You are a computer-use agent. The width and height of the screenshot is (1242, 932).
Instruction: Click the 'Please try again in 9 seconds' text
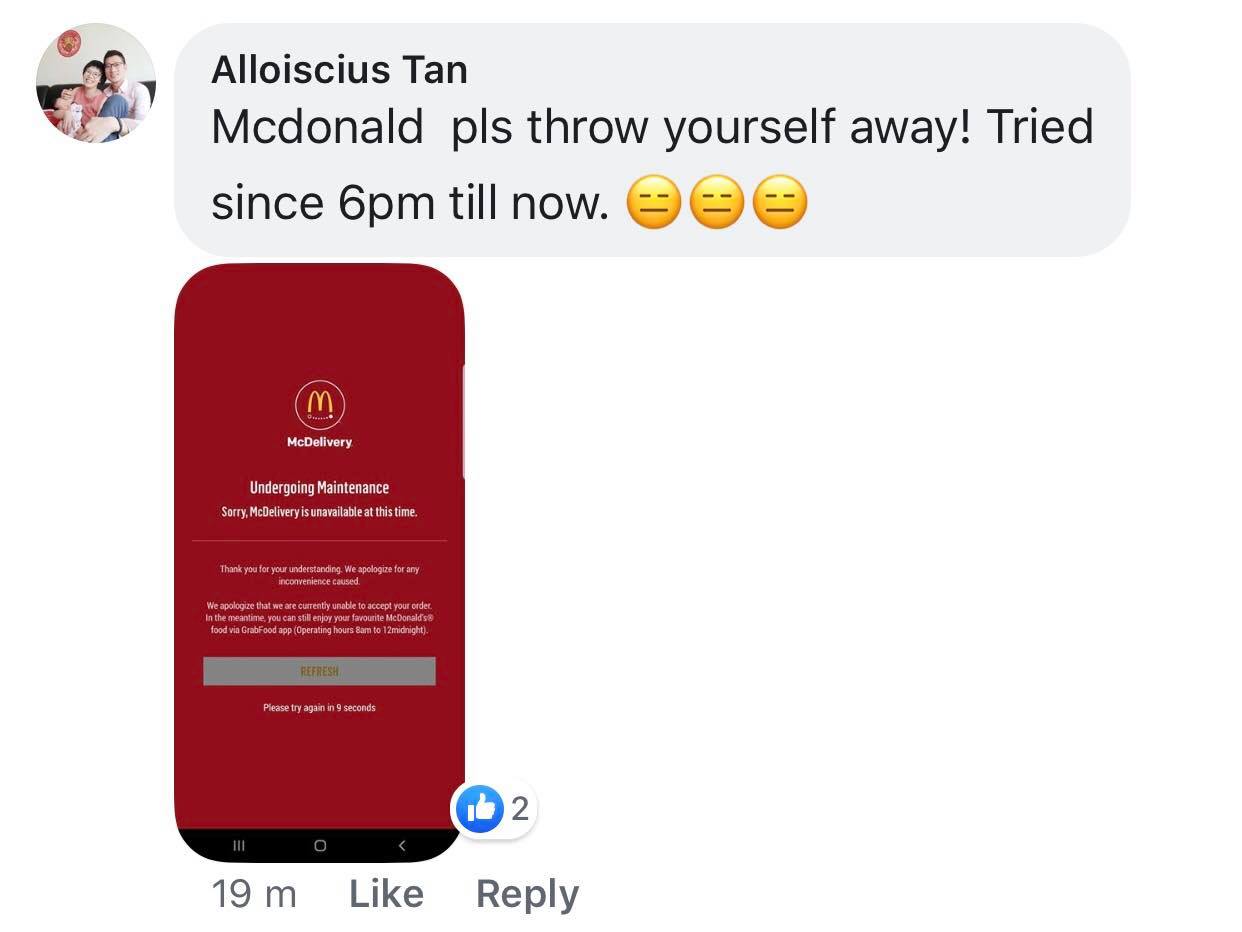[319, 708]
